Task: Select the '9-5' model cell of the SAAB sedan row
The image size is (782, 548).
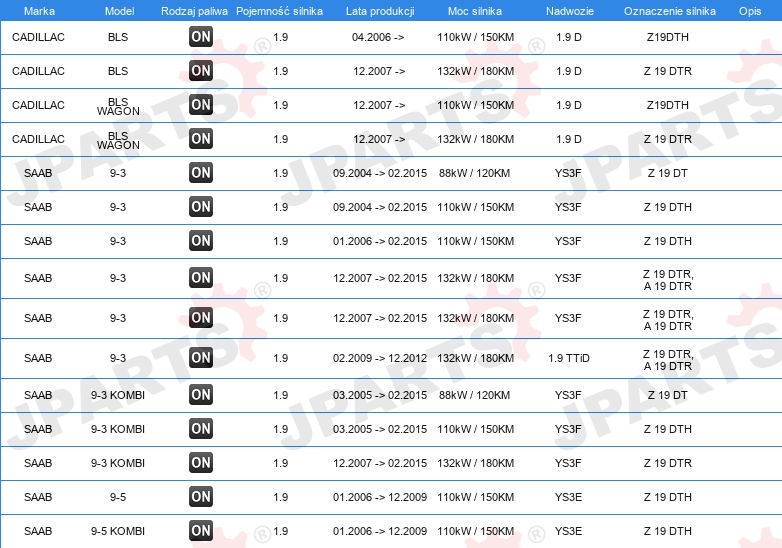Action: pos(118,497)
